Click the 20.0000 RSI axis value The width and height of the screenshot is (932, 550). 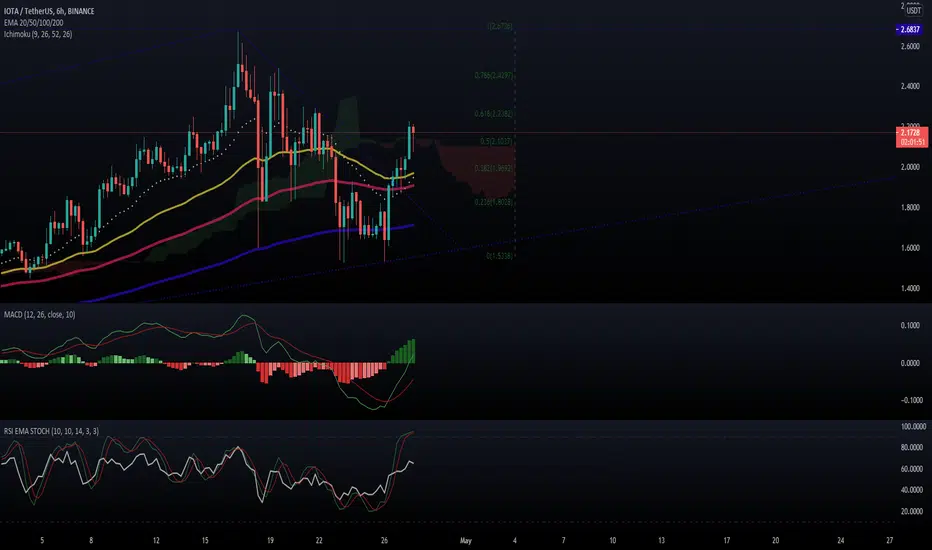click(x=912, y=511)
